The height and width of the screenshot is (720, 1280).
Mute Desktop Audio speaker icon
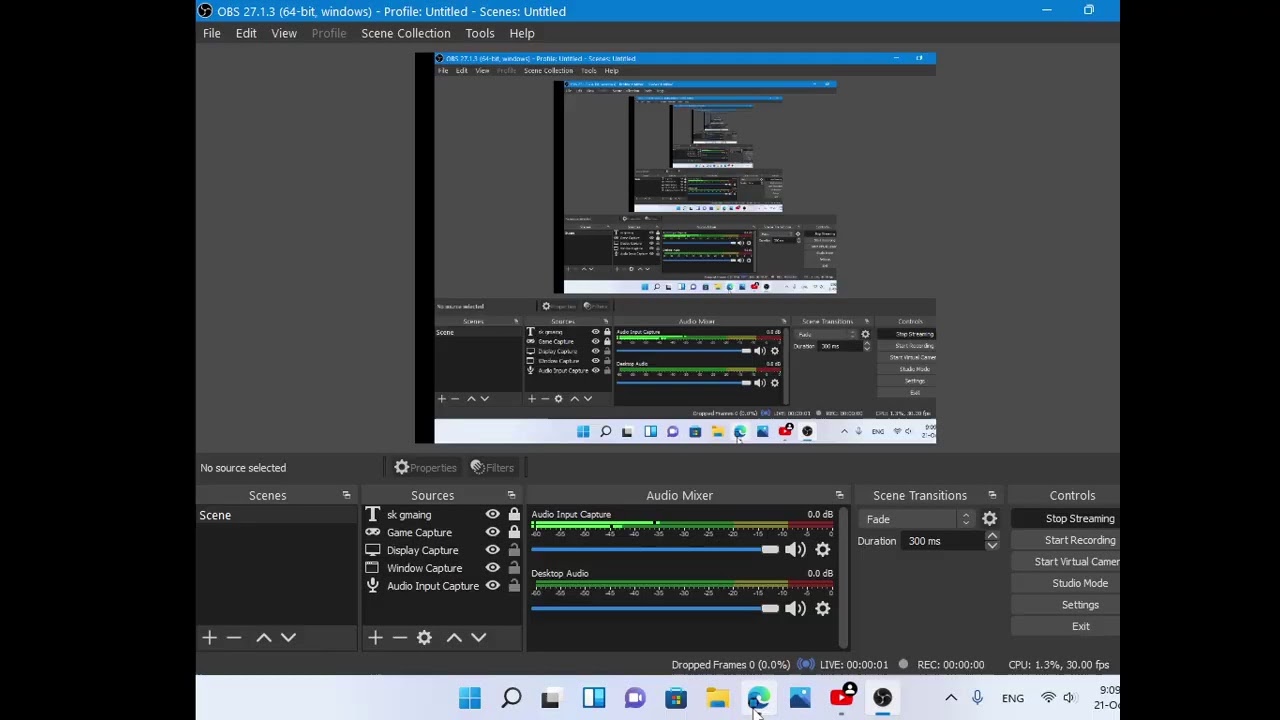(795, 608)
